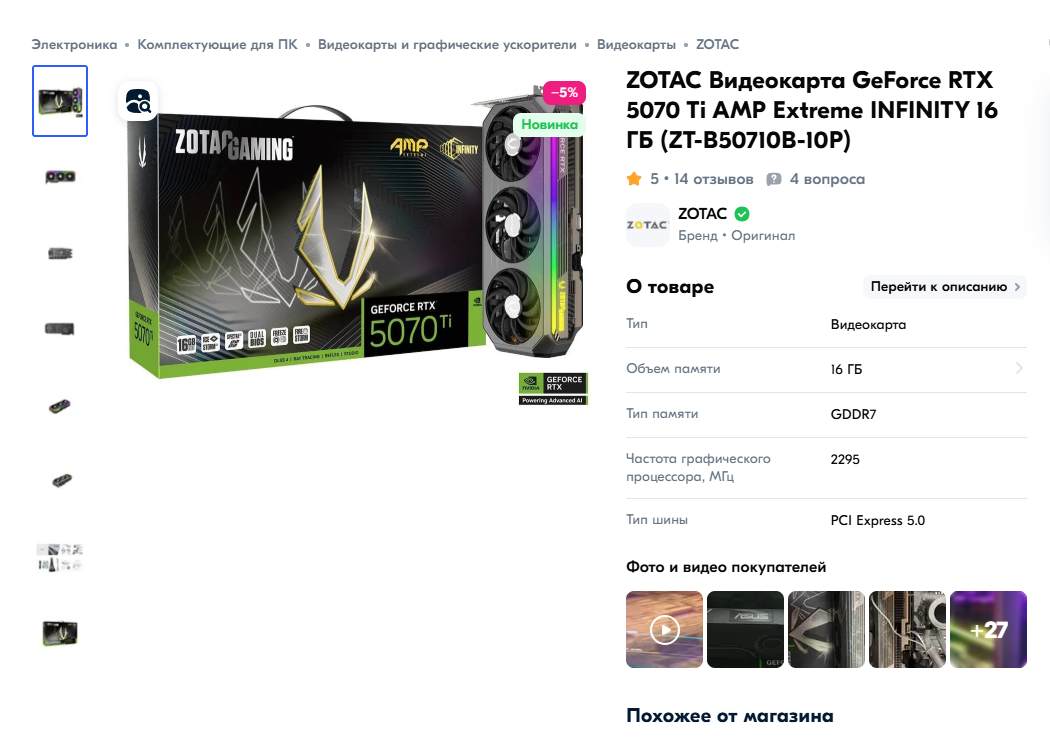1050x741 pixels.
Task: Click the visual search icon on product image
Action: (139, 101)
